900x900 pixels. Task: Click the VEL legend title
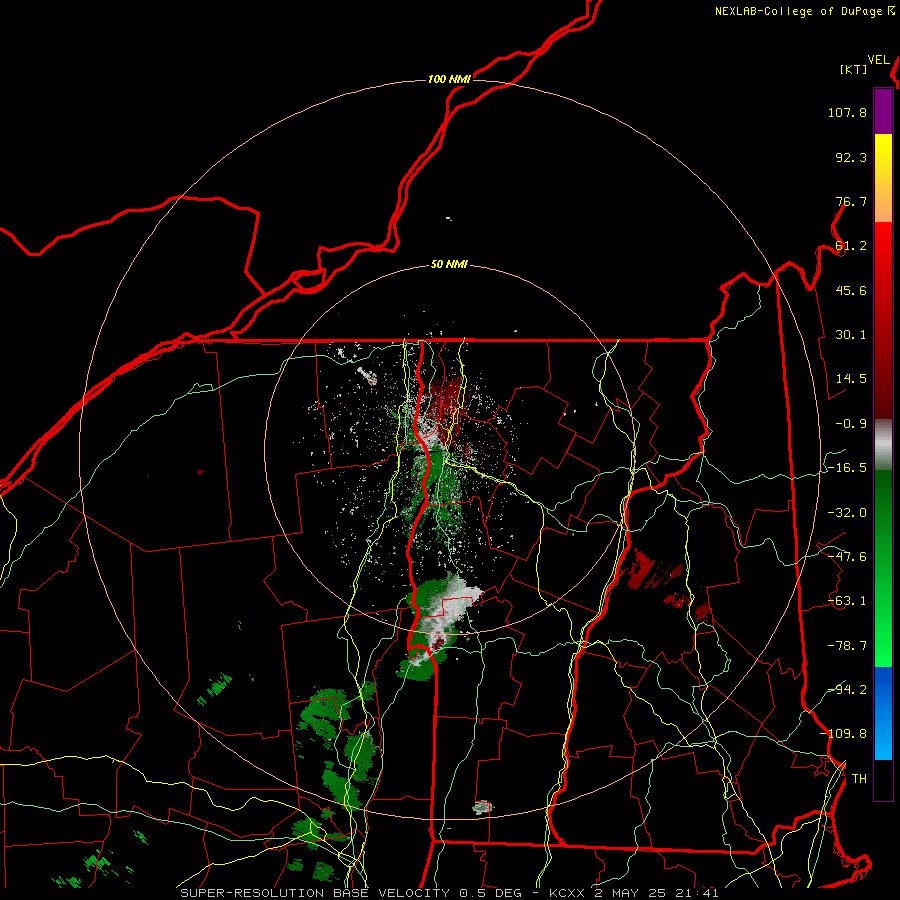(878, 60)
